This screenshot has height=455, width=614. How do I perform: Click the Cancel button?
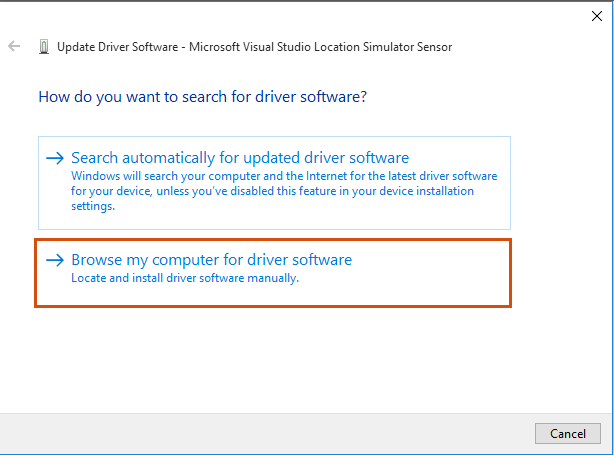pyautogui.click(x=568, y=433)
